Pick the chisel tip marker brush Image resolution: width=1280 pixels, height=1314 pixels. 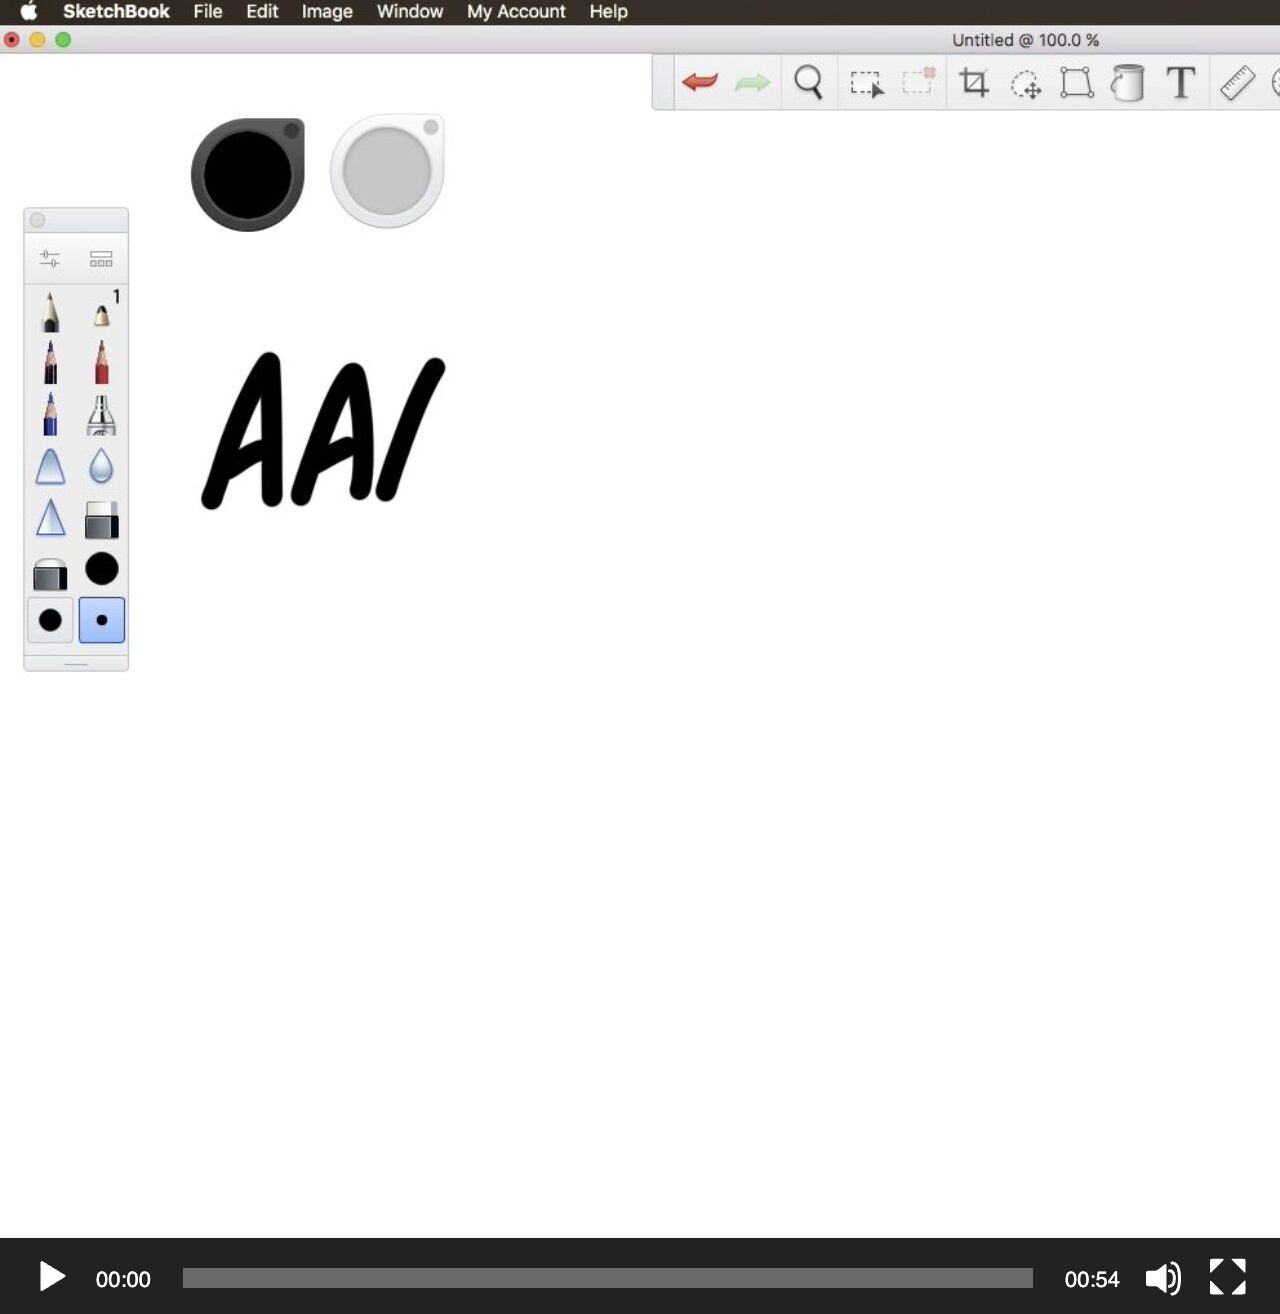pos(100,415)
